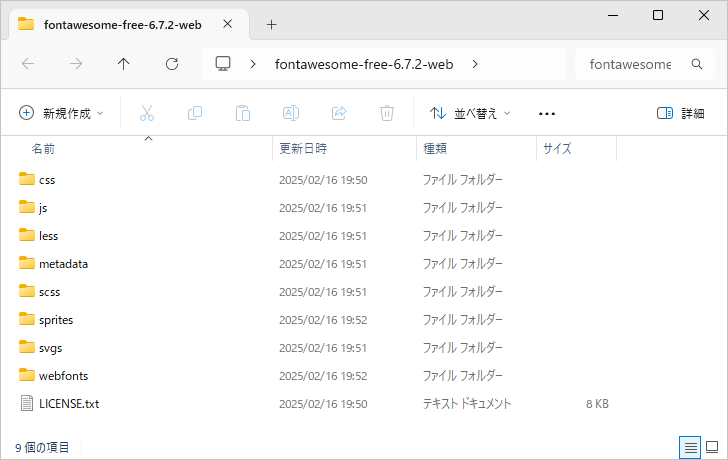The height and width of the screenshot is (460, 728).
Task: Go back with the left arrow
Action: coord(28,64)
